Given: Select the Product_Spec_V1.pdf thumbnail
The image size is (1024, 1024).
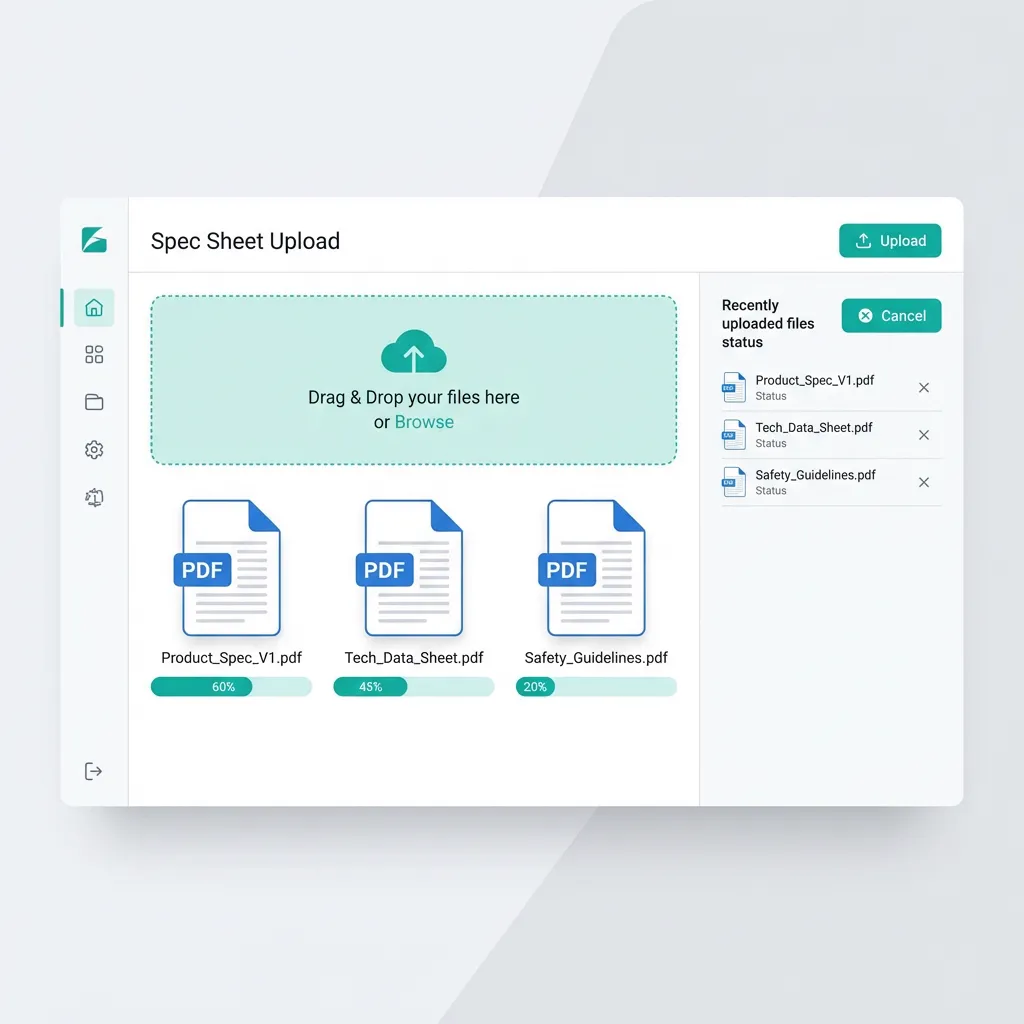Looking at the screenshot, I should (x=230, y=567).
